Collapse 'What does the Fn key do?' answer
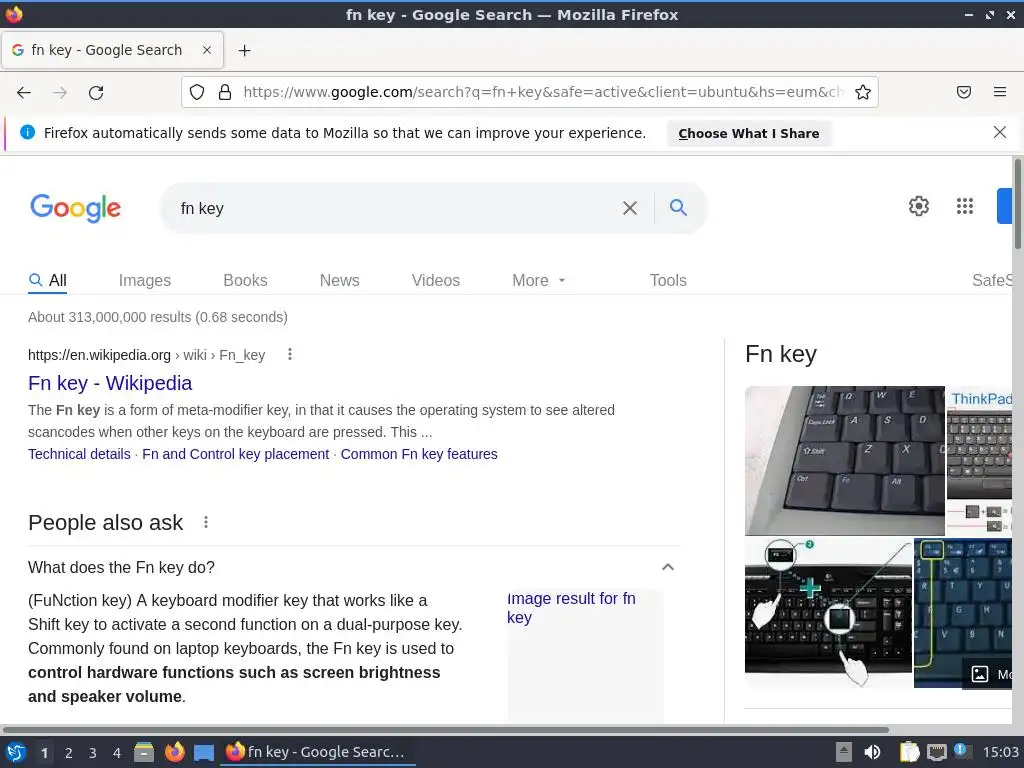 pos(667,567)
